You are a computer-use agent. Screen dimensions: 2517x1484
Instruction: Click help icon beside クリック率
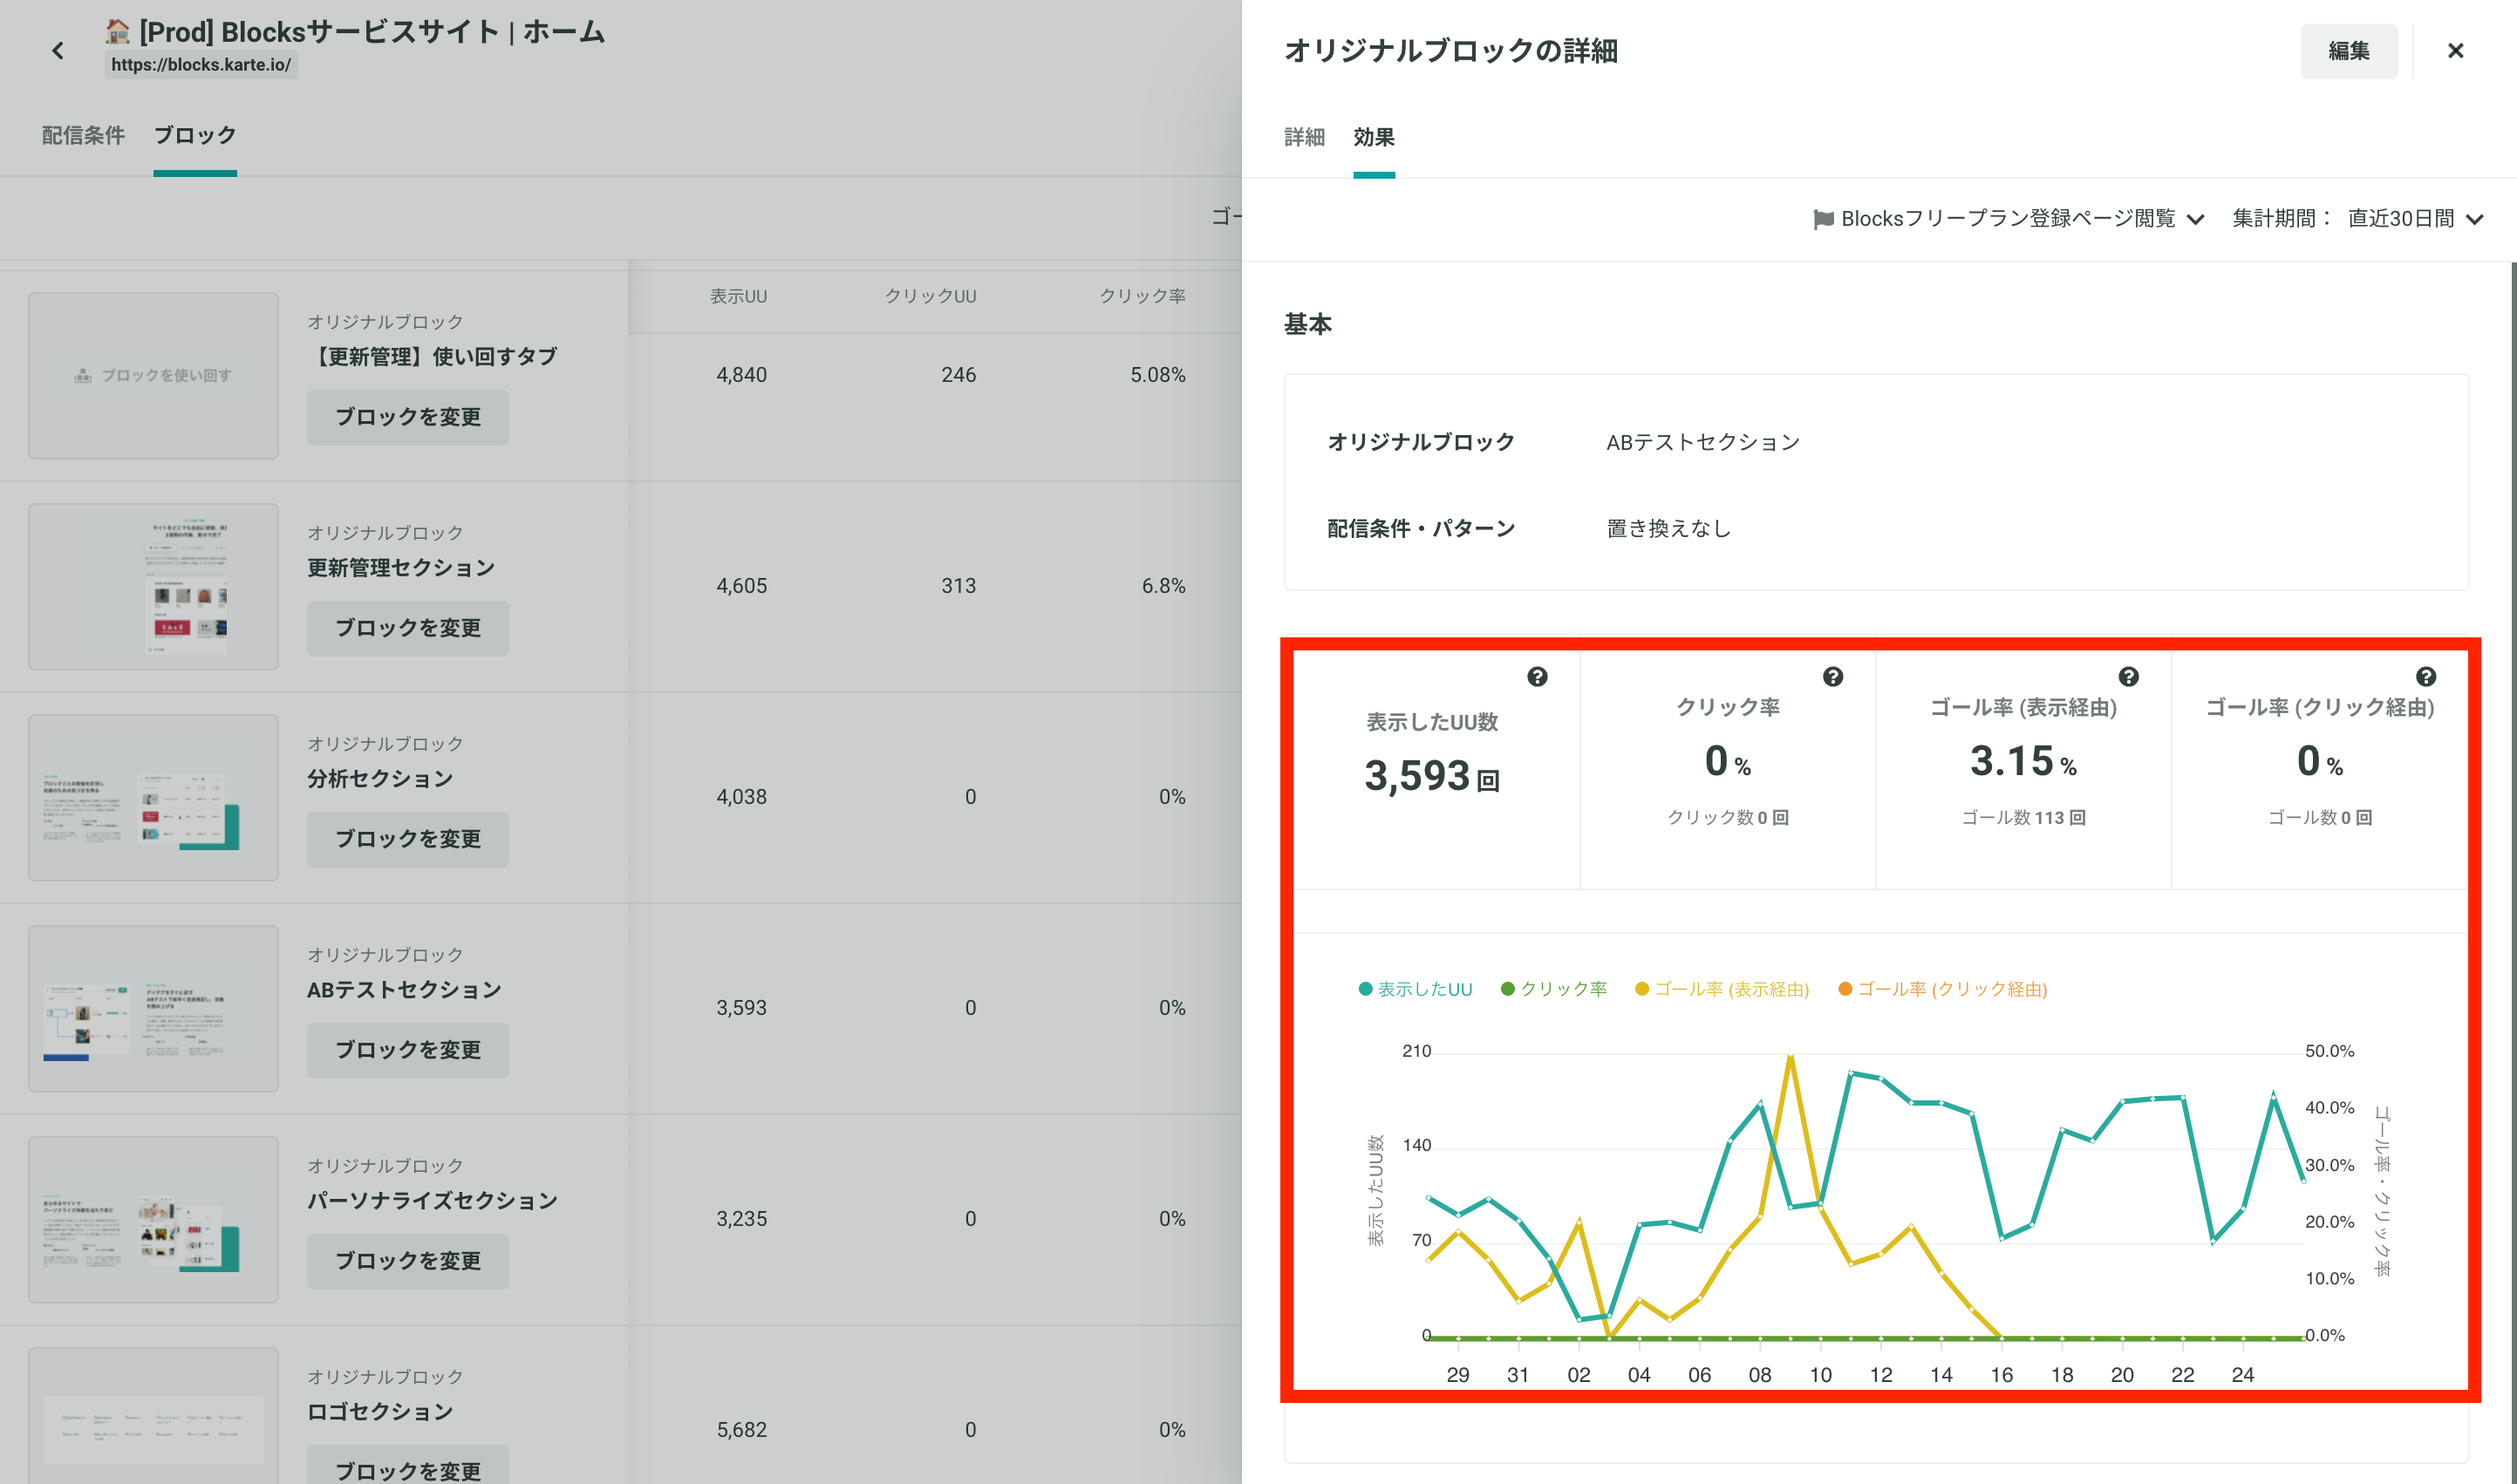[x=1832, y=677]
